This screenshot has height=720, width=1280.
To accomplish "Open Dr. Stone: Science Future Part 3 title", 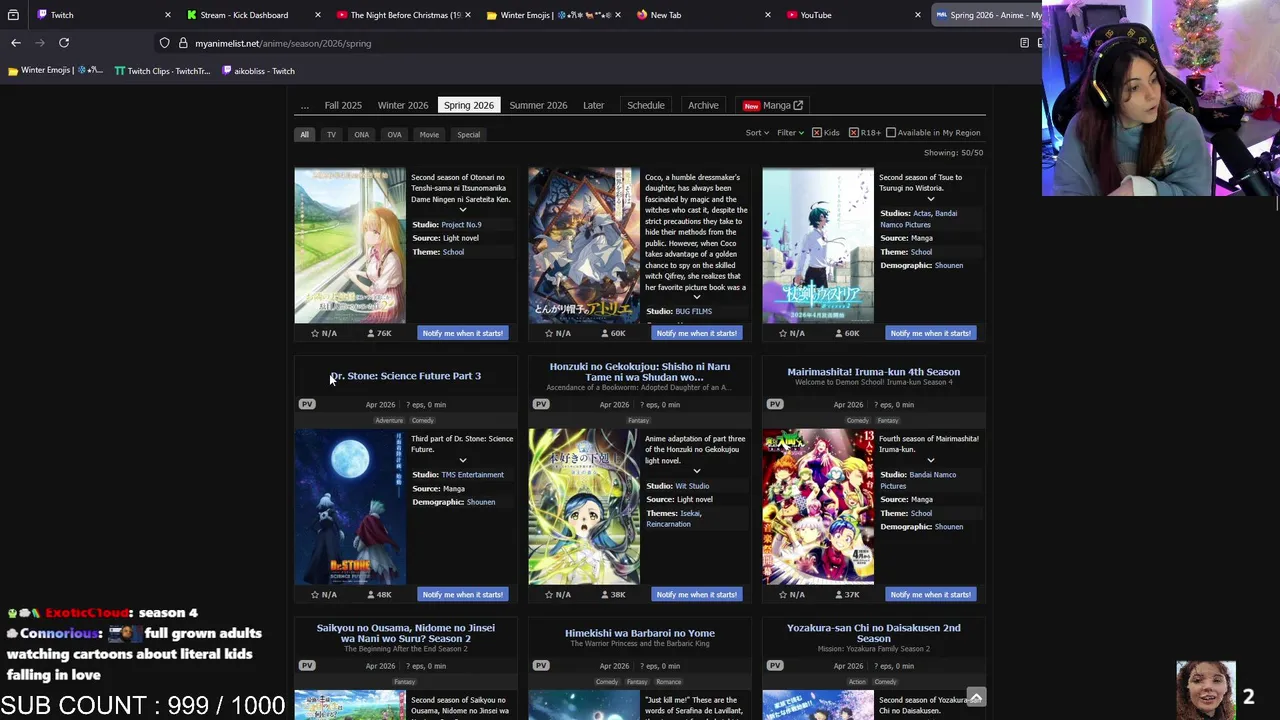I will point(405,376).
